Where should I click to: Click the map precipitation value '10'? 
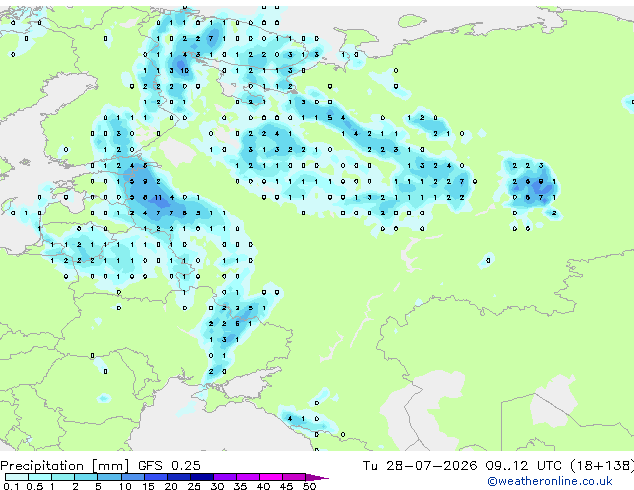pos(184,70)
